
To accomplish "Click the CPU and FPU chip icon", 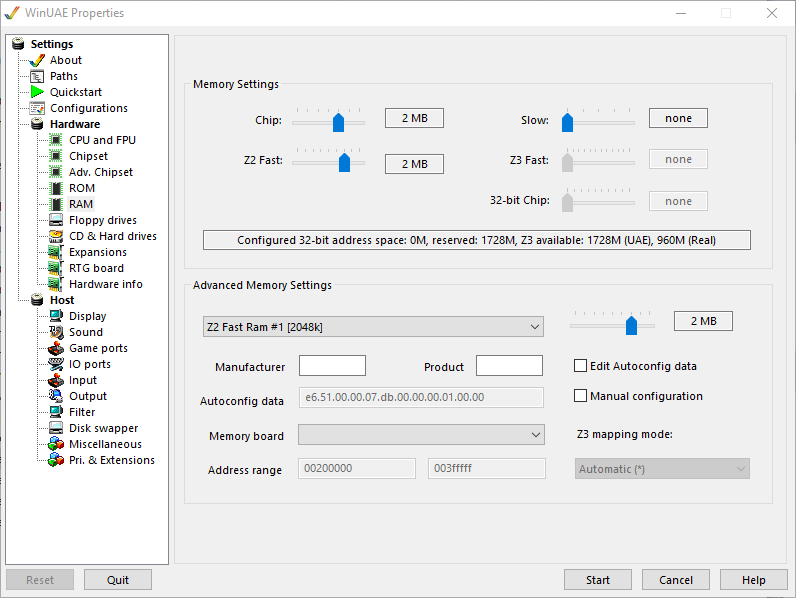I will pyautogui.click(x=57, y=140).
